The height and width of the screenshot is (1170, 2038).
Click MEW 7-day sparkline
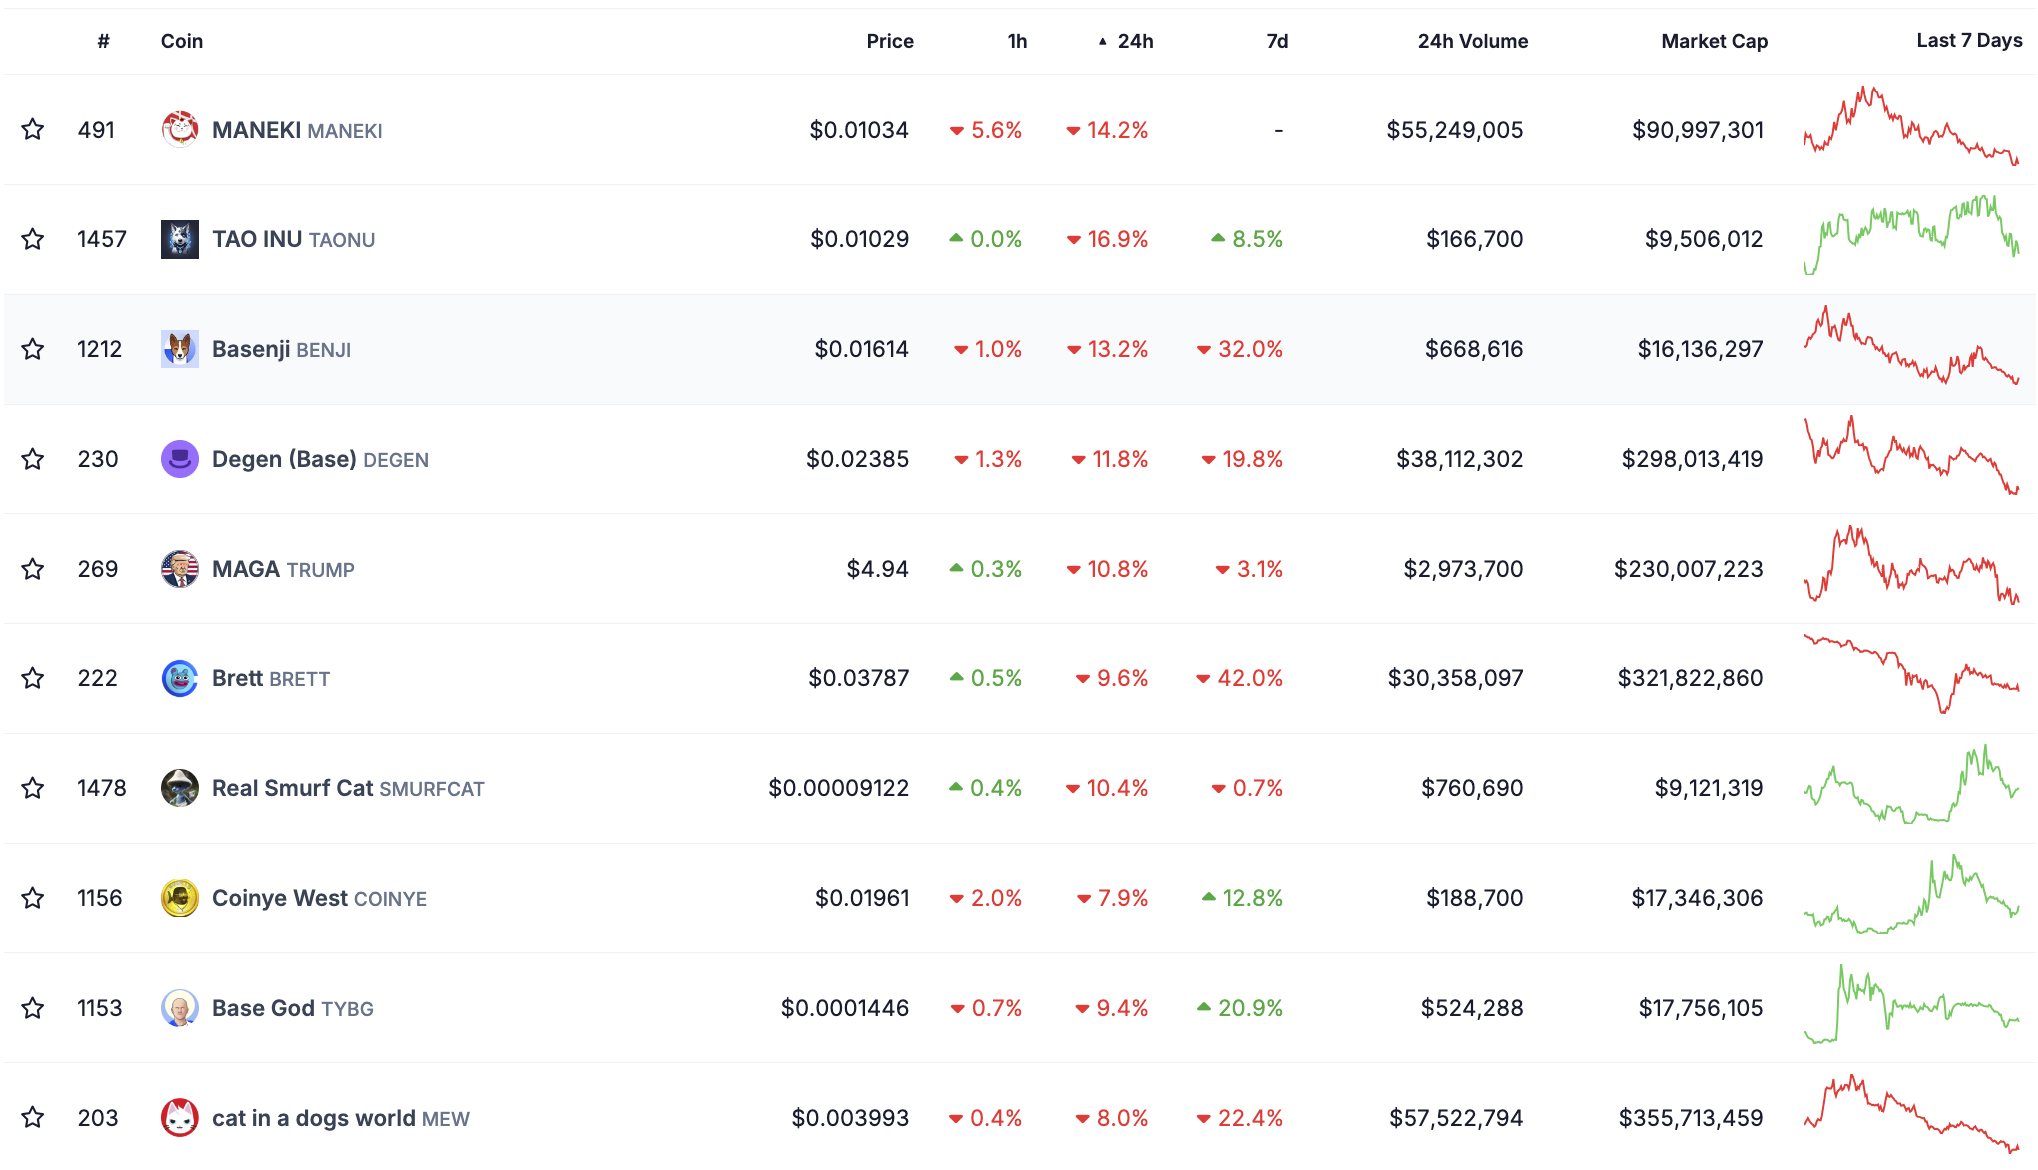pos(1911,1113)
